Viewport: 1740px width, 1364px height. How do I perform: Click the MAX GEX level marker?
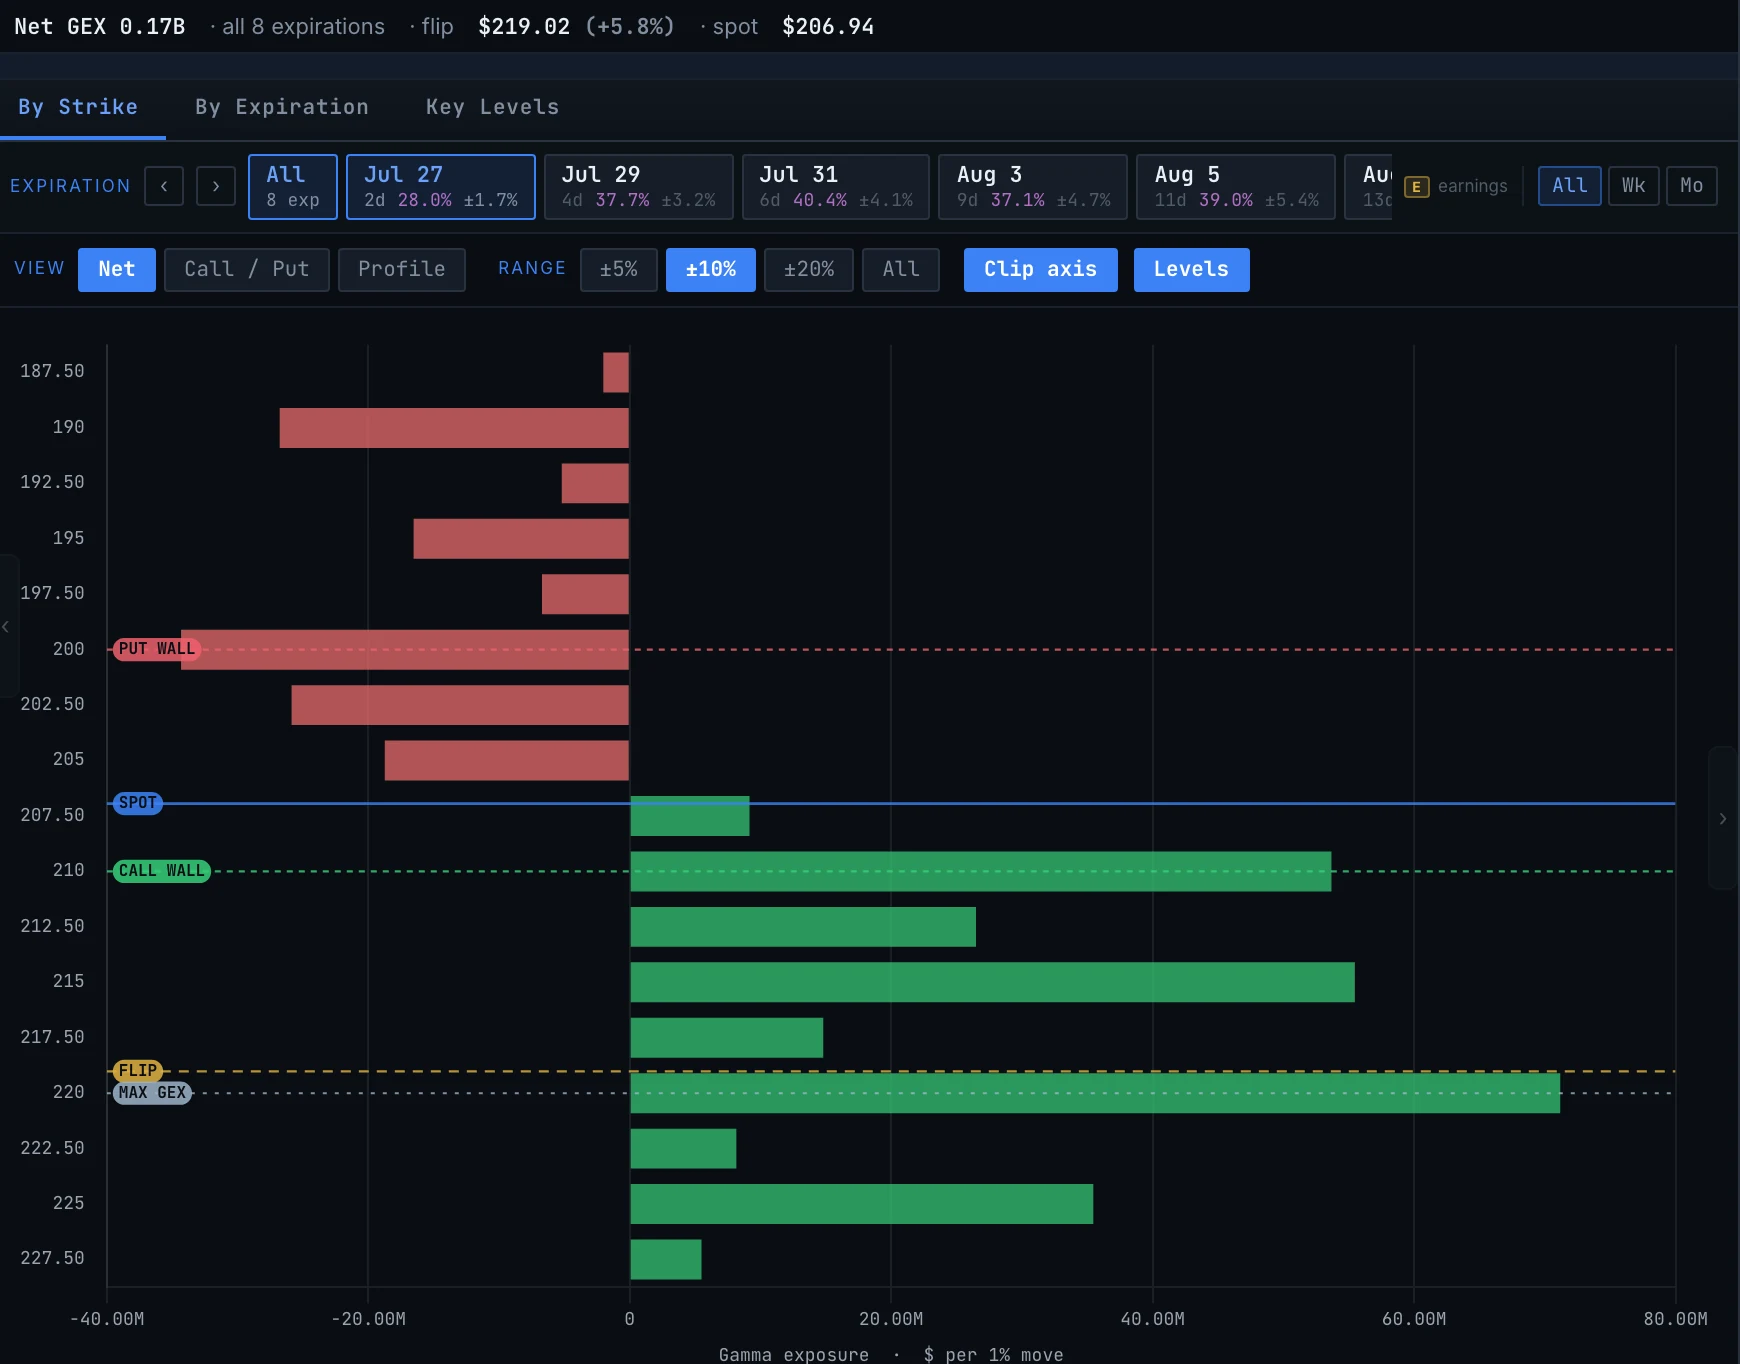(x=152, y=1093)
